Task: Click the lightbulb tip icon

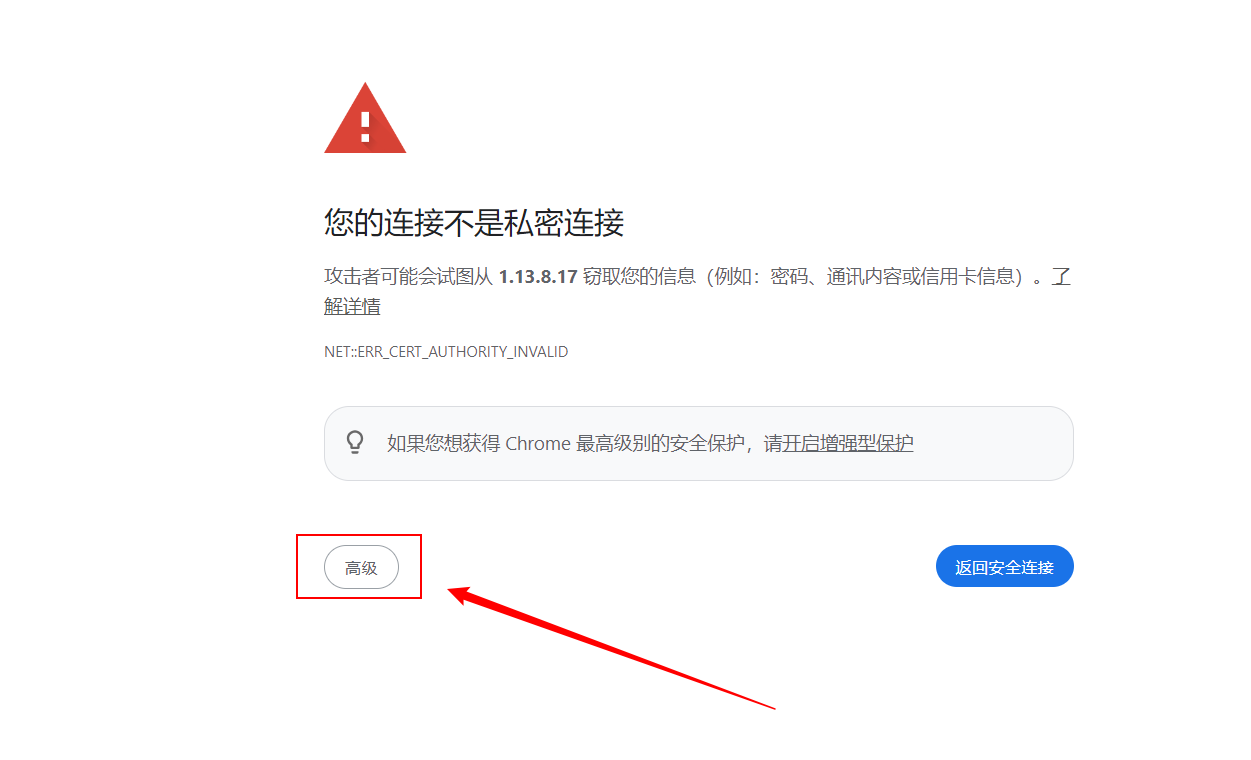Action: tap(354, 442)
